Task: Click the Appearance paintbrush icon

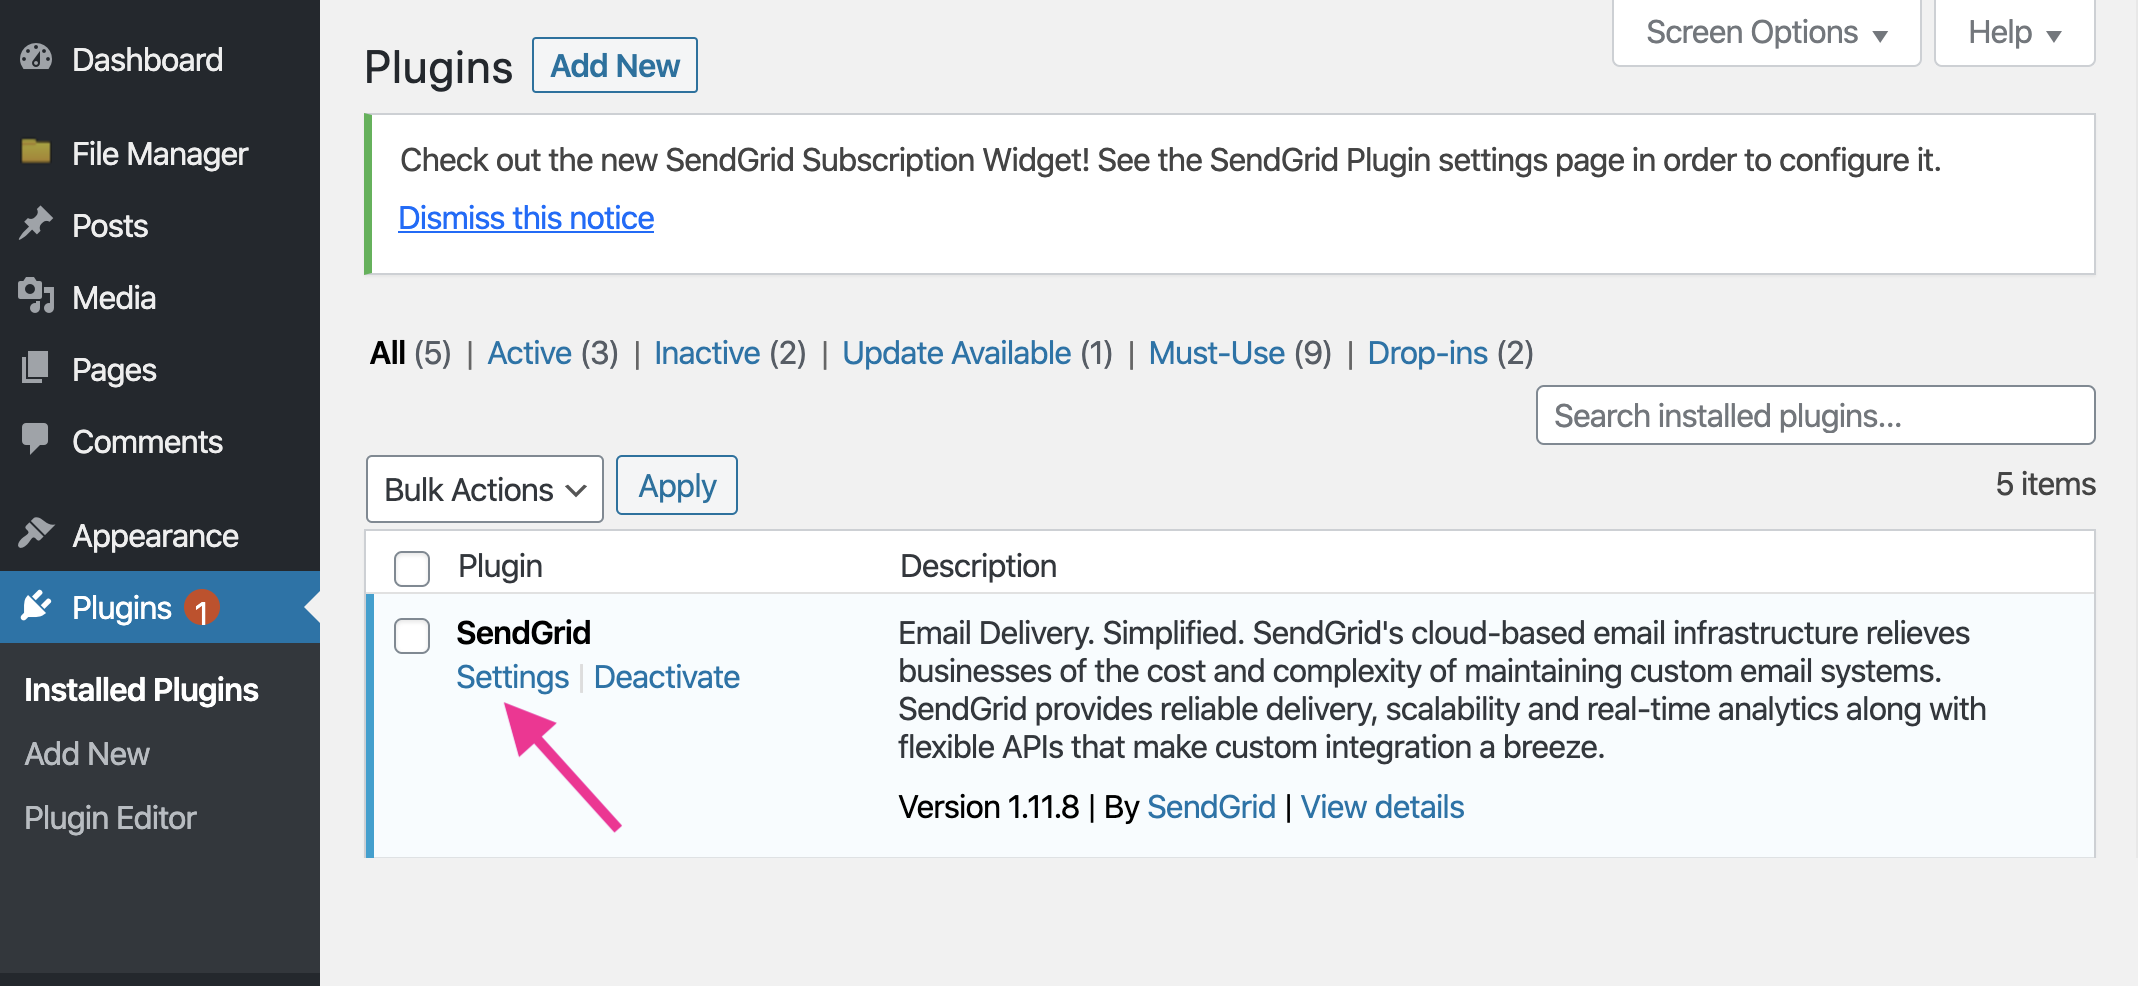Action: tap(36, 534)
